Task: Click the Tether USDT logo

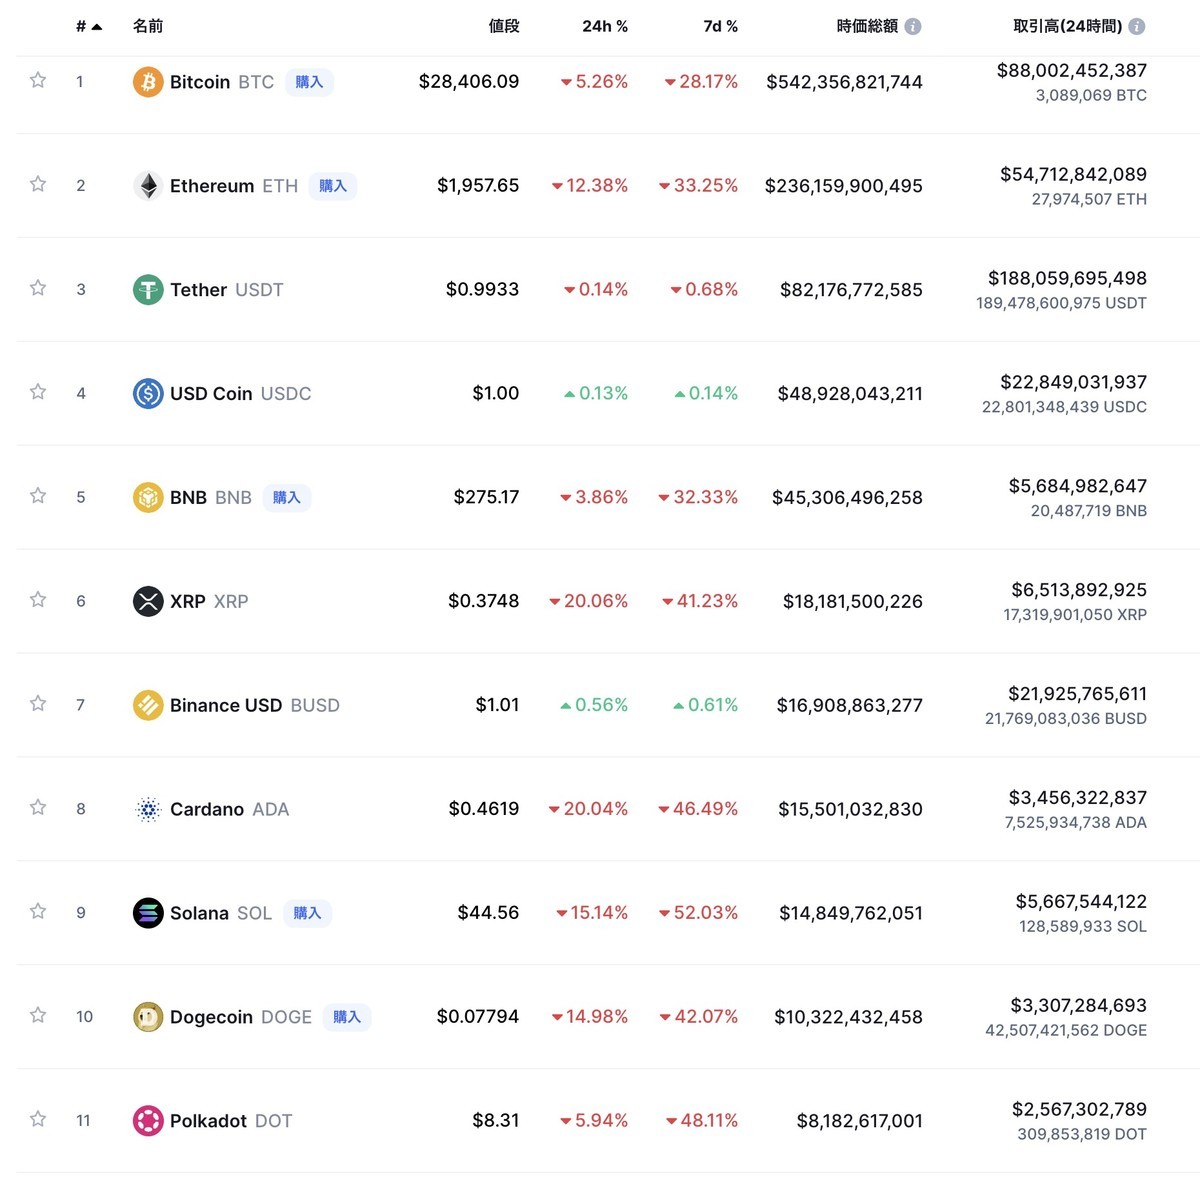Action: 148,289
